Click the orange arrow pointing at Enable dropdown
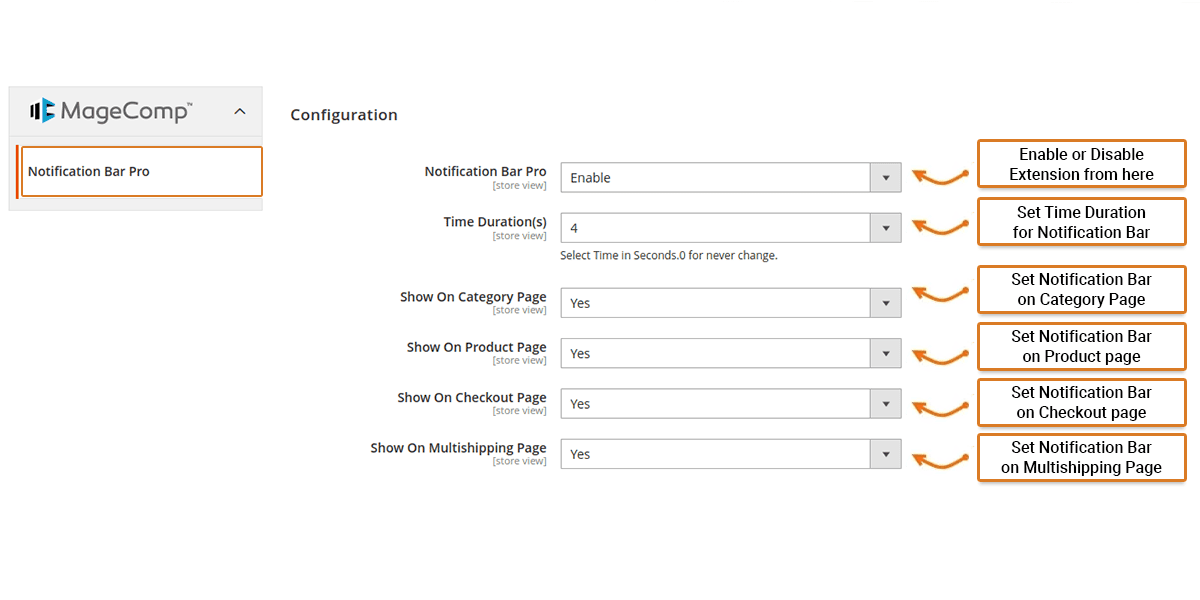This screenshot has width=1200, height=600. (941, 178)
